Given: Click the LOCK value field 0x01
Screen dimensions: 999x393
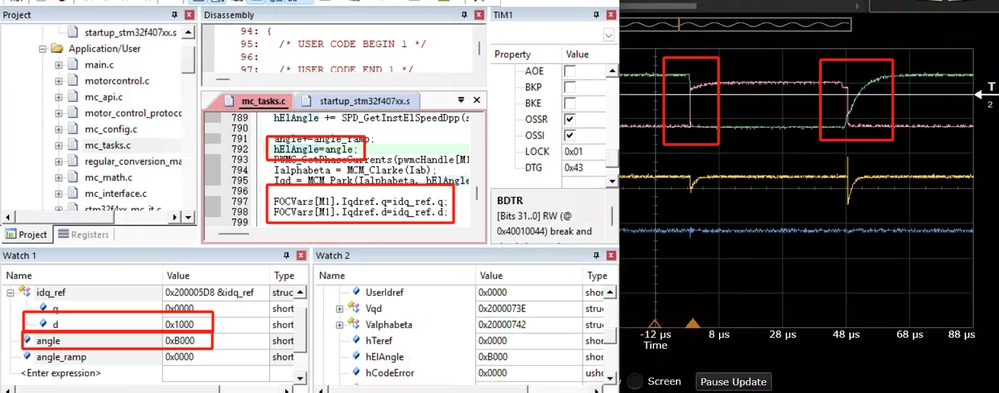Looking at the screenshot, I should 582,152.
